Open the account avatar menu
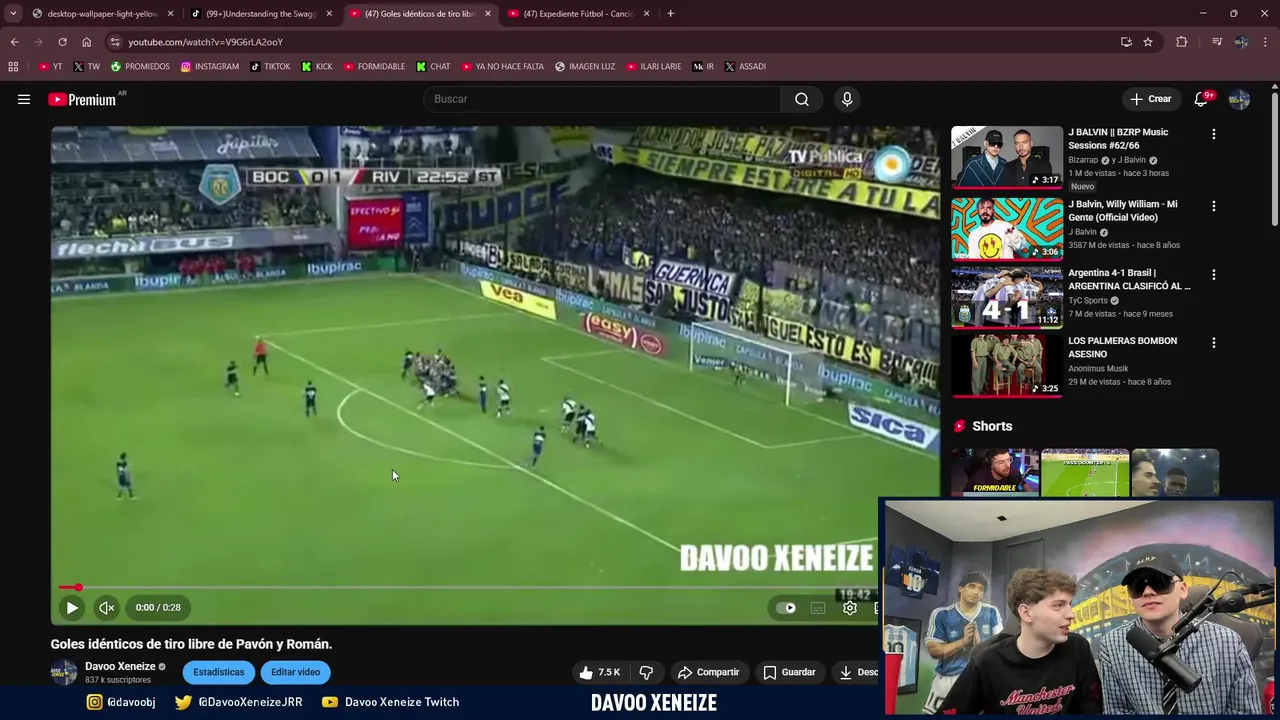This screenshot has width=1280, height=720. pos(1239,99)
